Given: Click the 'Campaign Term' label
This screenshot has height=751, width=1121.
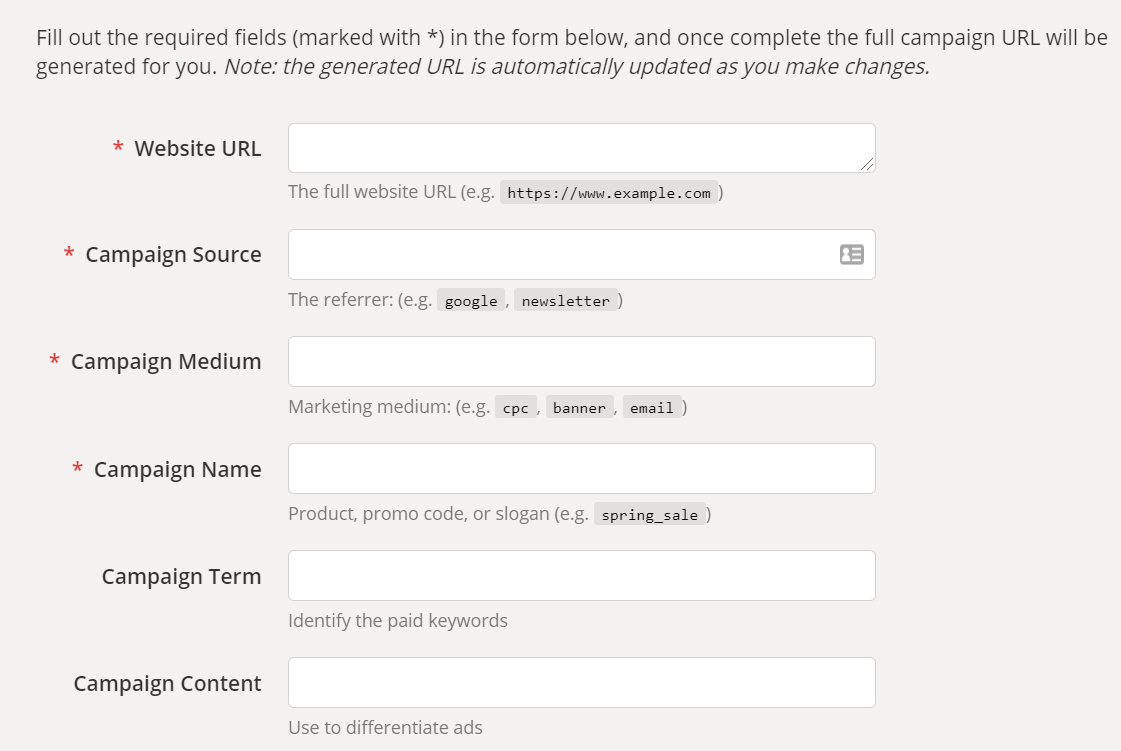Looking at the screenshot, I should (181, 577).
